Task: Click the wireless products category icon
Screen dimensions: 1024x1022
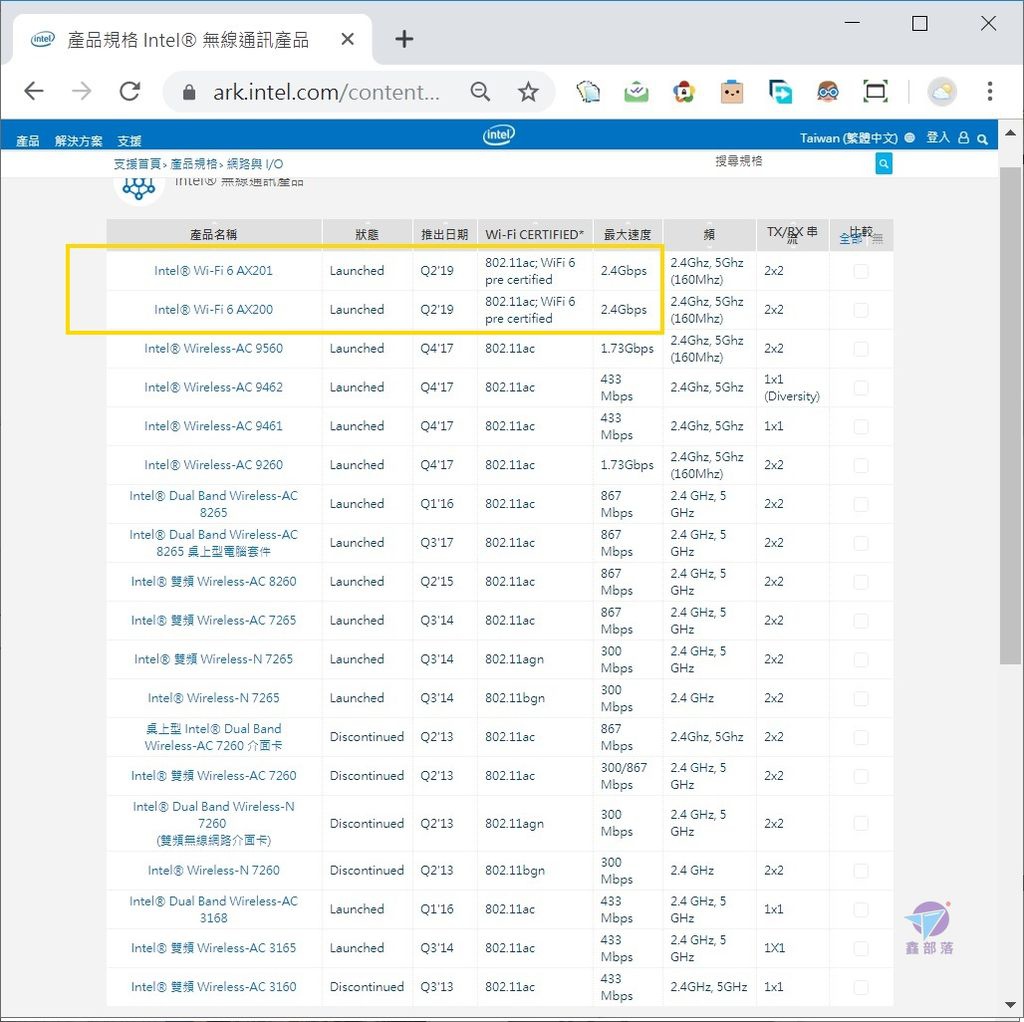Action: 138,188
